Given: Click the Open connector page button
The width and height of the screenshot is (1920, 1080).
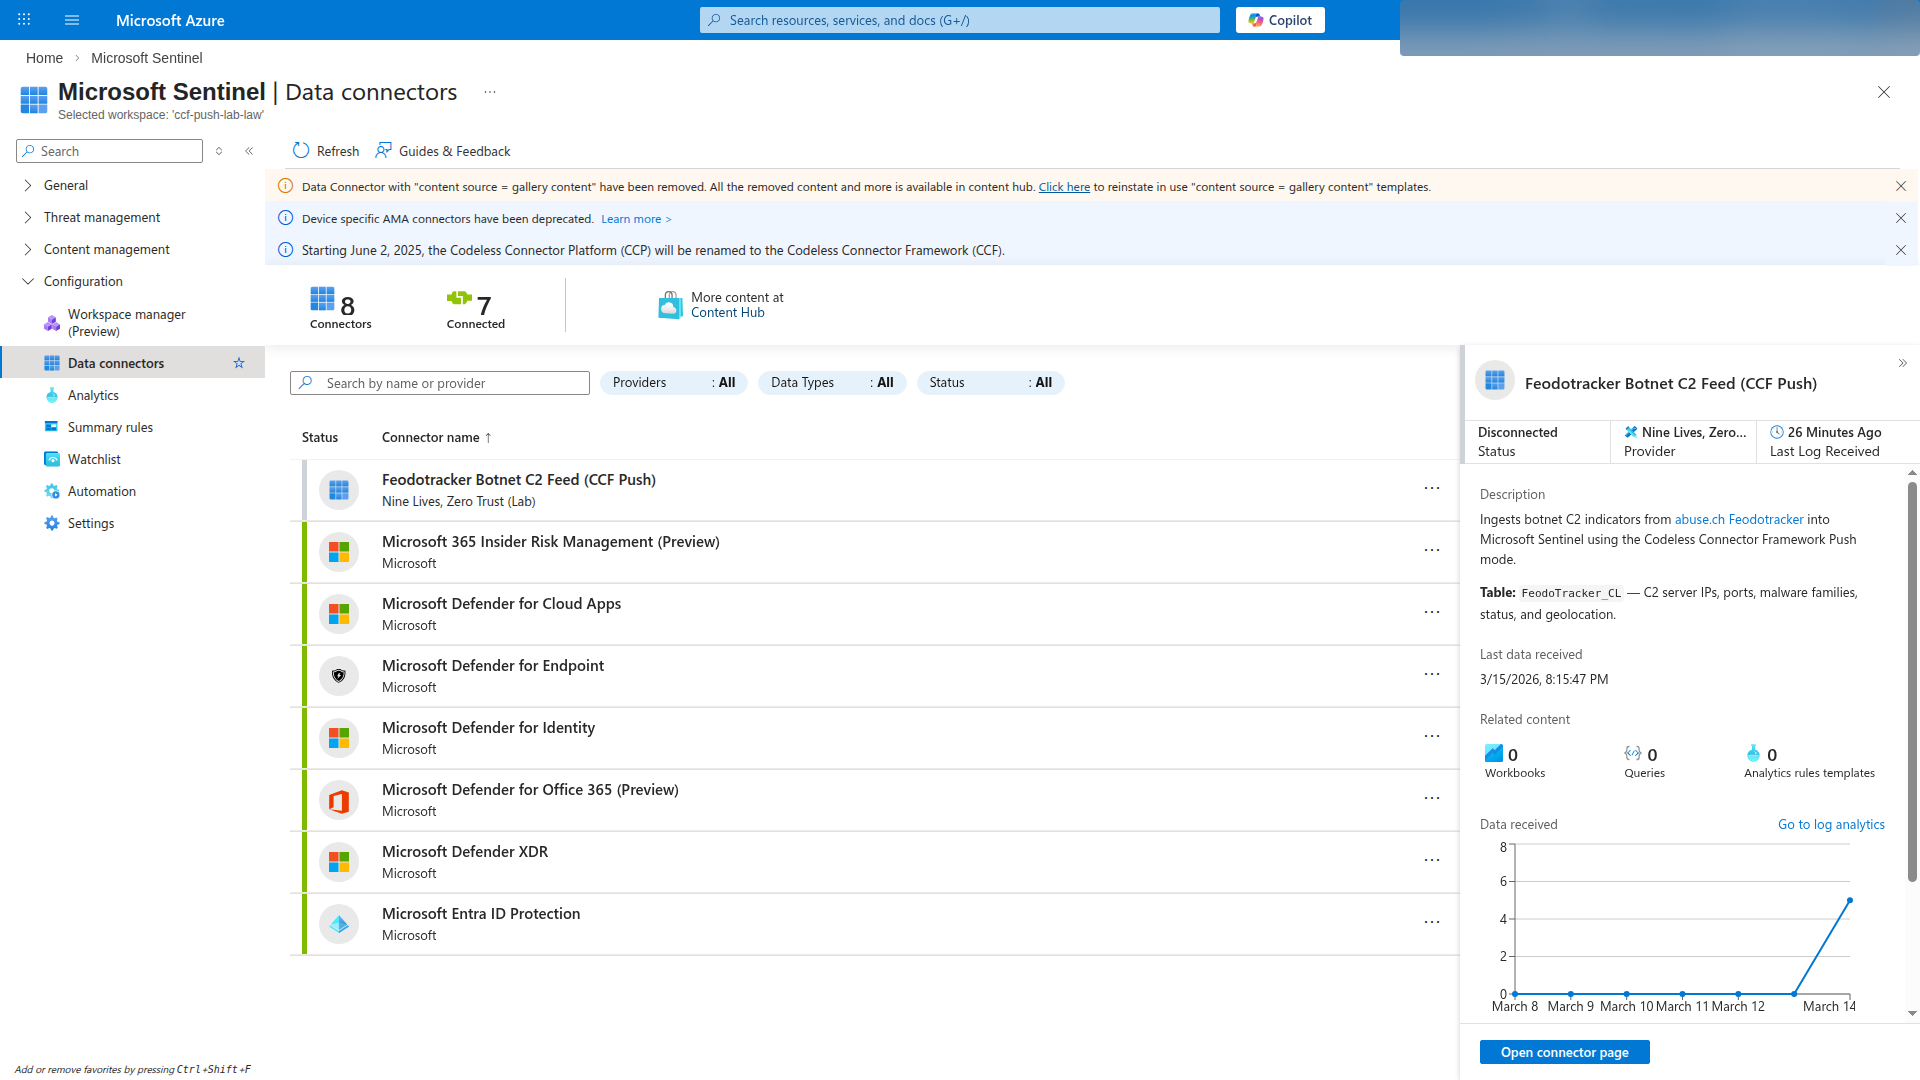Looking at the screenshot, I should coord(1564,1052).
